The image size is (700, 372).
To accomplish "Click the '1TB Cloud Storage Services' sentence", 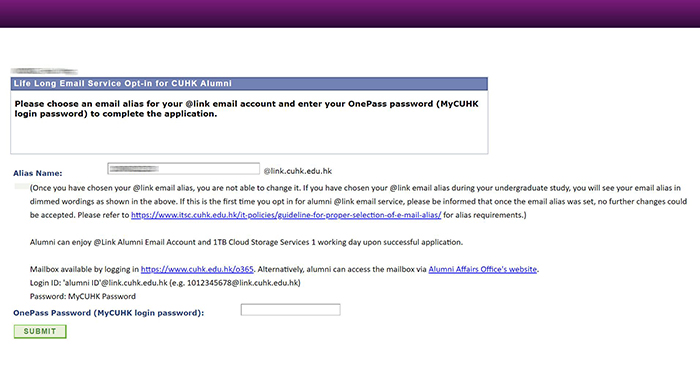I will click(246, 242).
